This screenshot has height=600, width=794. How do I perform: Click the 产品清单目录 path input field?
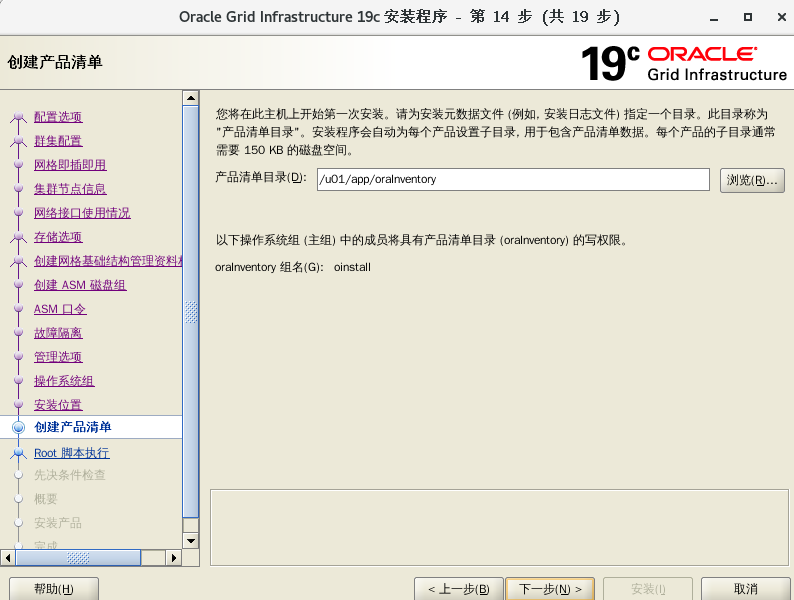[x=513, y=180]
